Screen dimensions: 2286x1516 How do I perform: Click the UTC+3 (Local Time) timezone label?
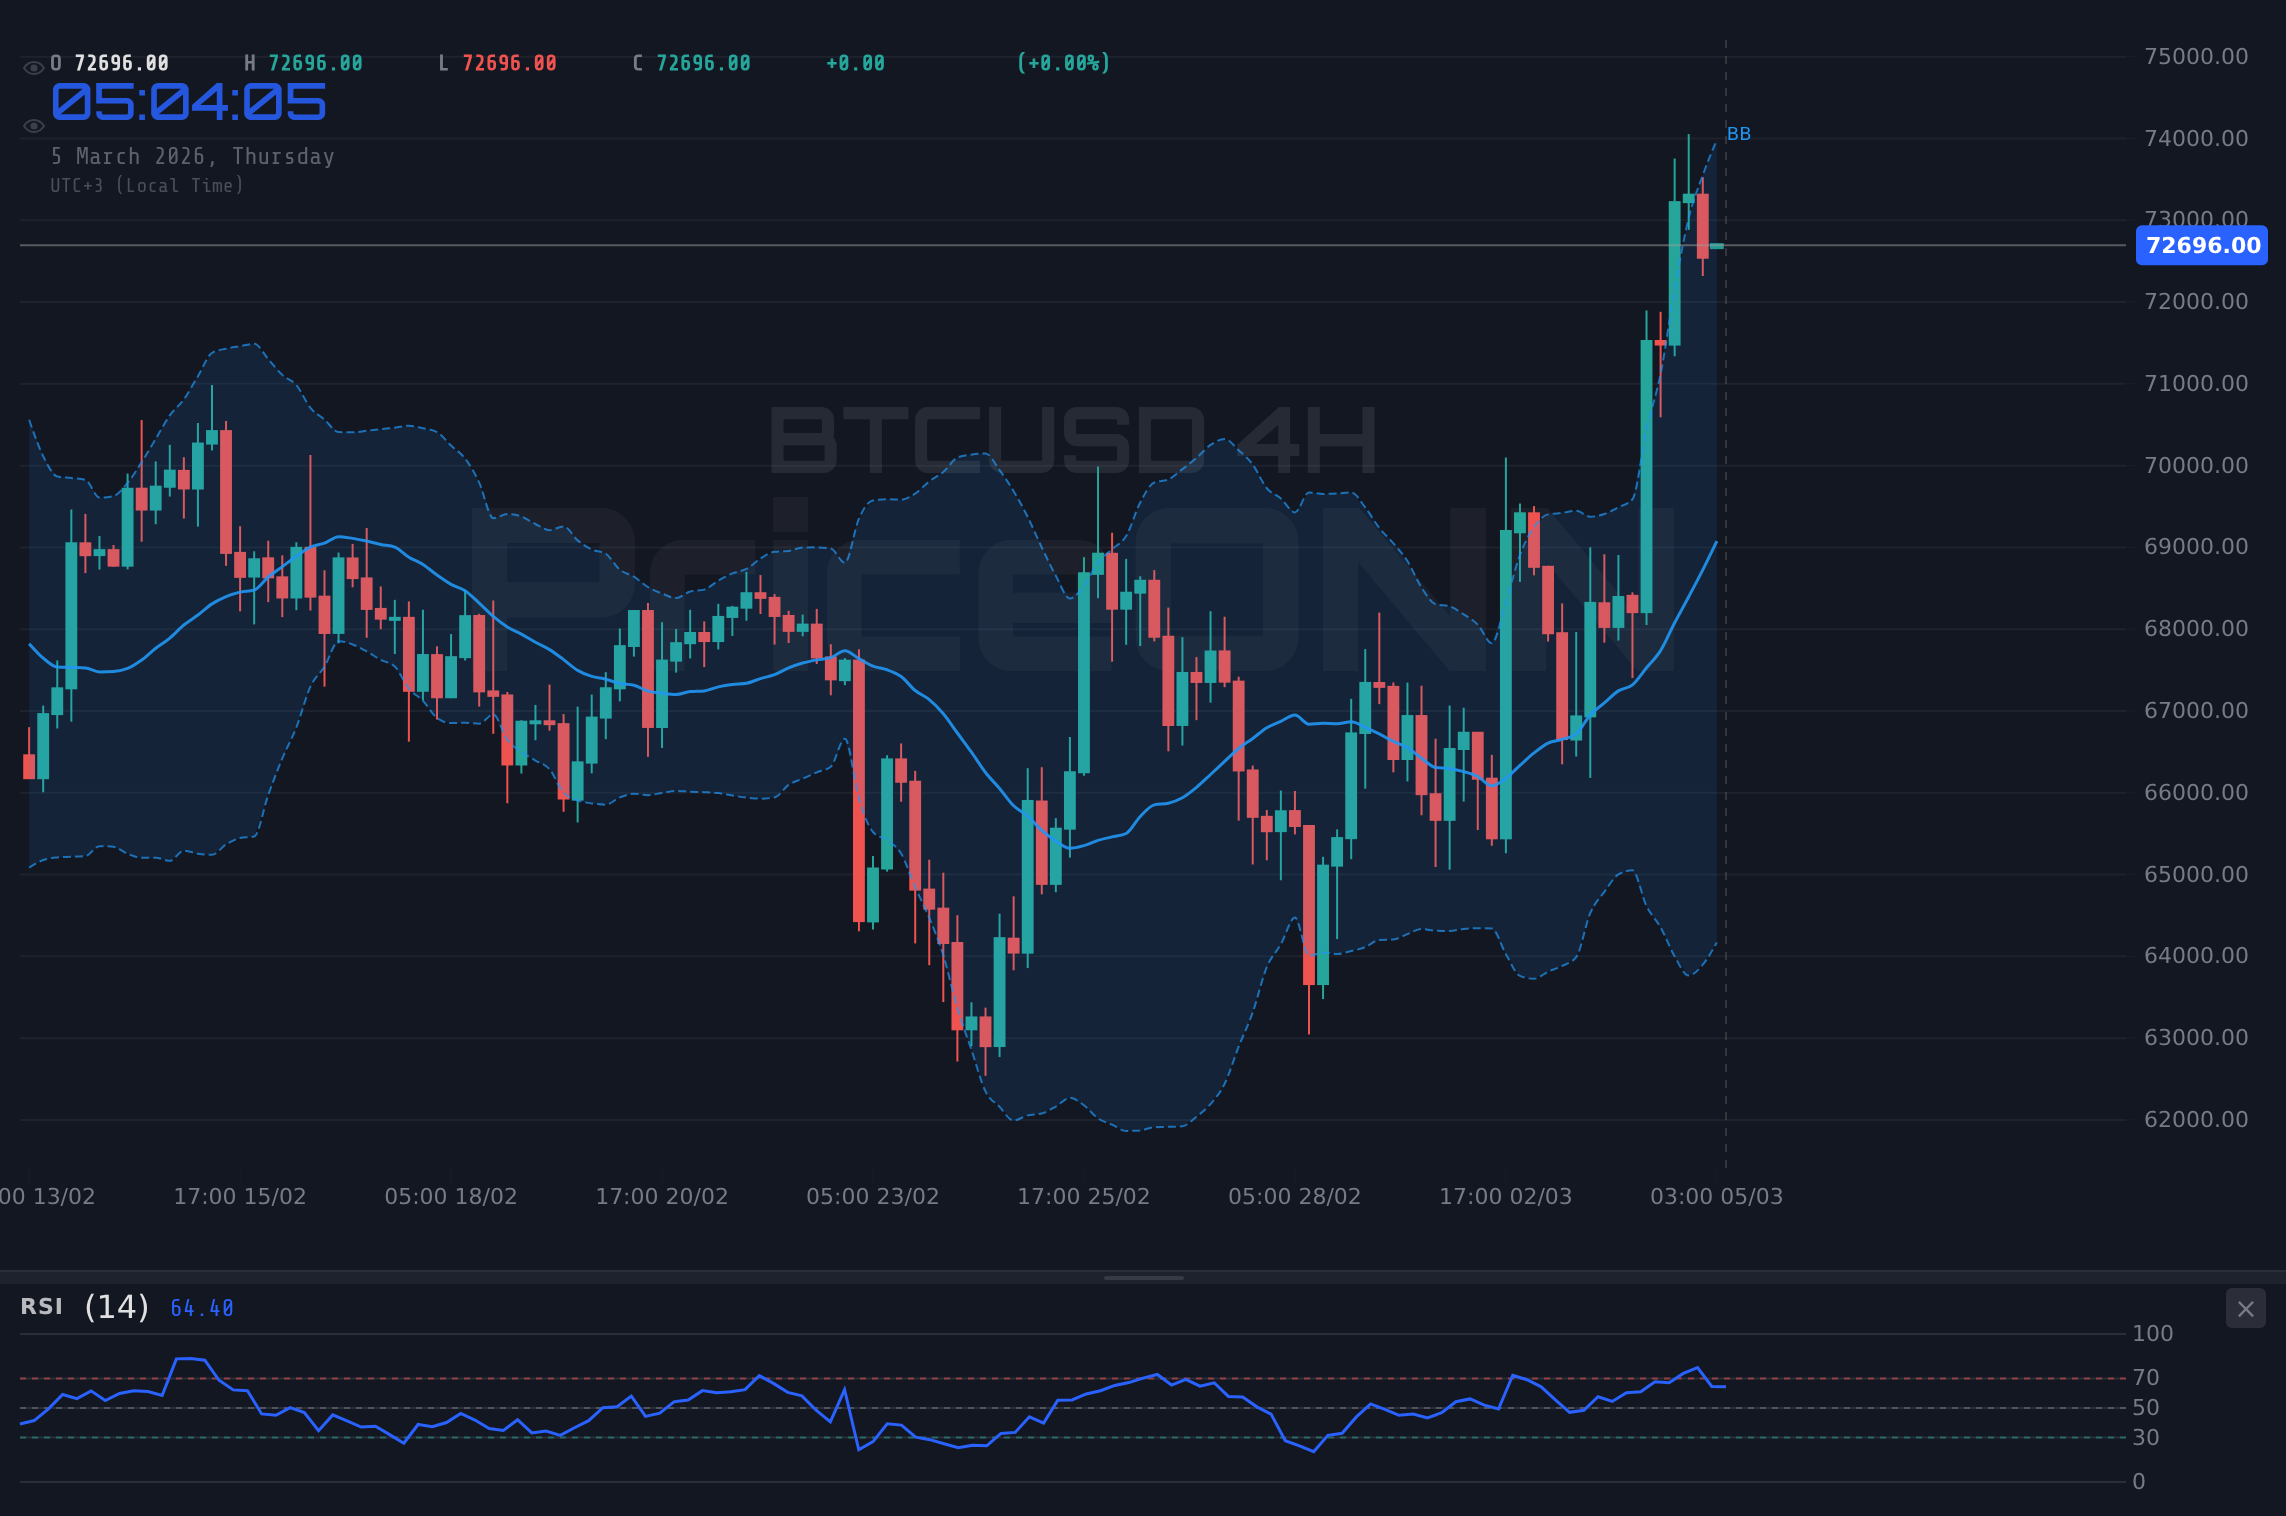147,185
